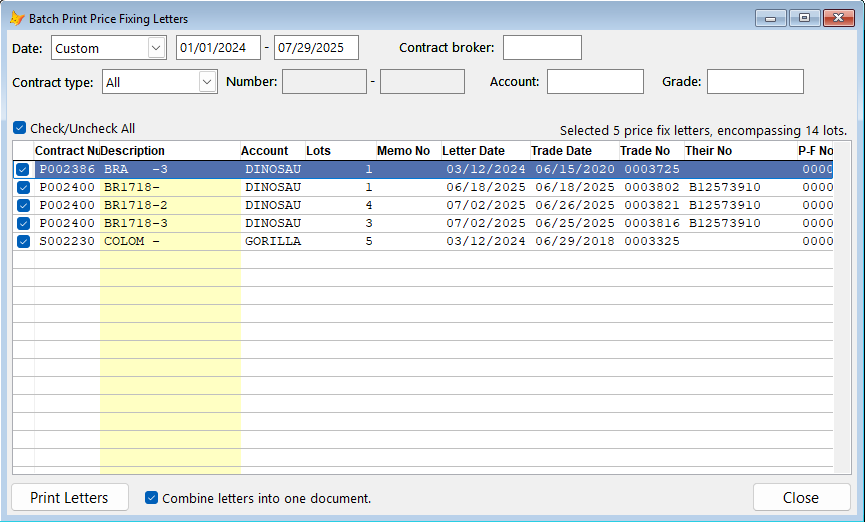Sort by the P-F No column header
The image size is (865, 522).
[815, 151]
